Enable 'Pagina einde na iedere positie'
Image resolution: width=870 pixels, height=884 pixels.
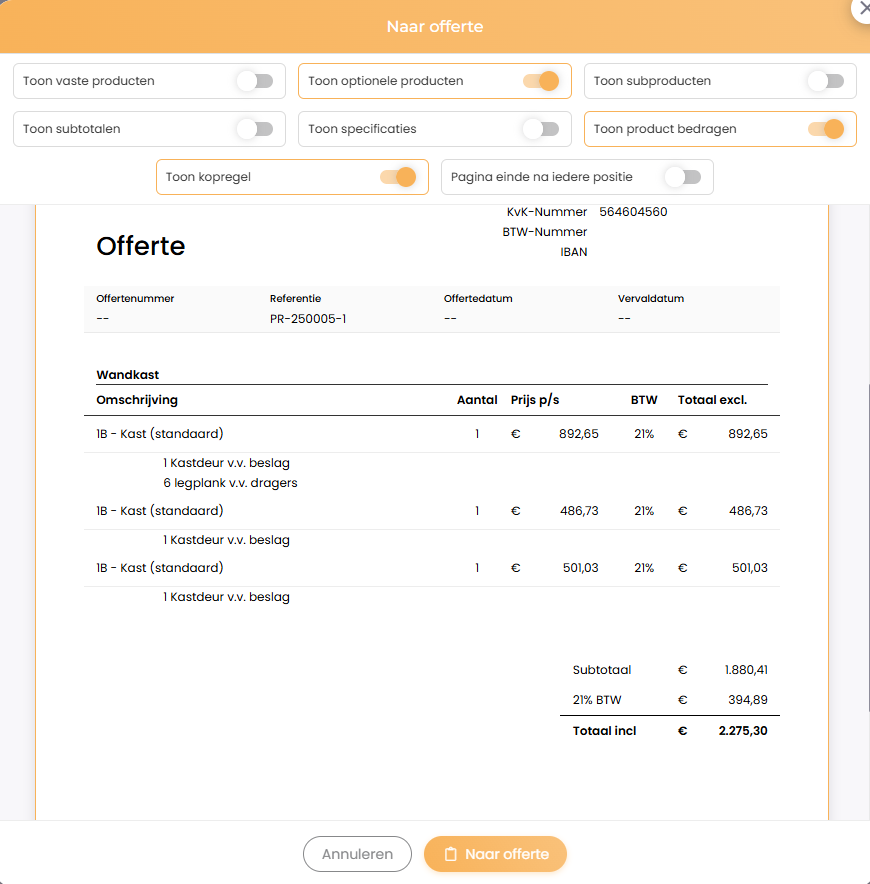(x=683, y=177)
